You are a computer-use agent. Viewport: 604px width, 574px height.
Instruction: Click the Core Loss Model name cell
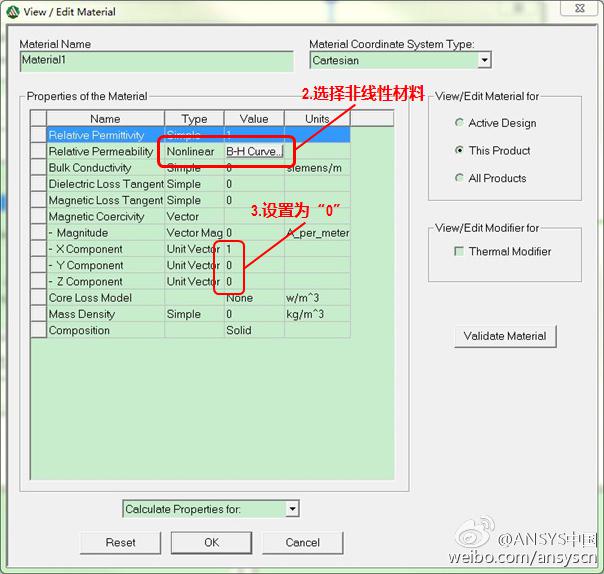tap(105, 298)
